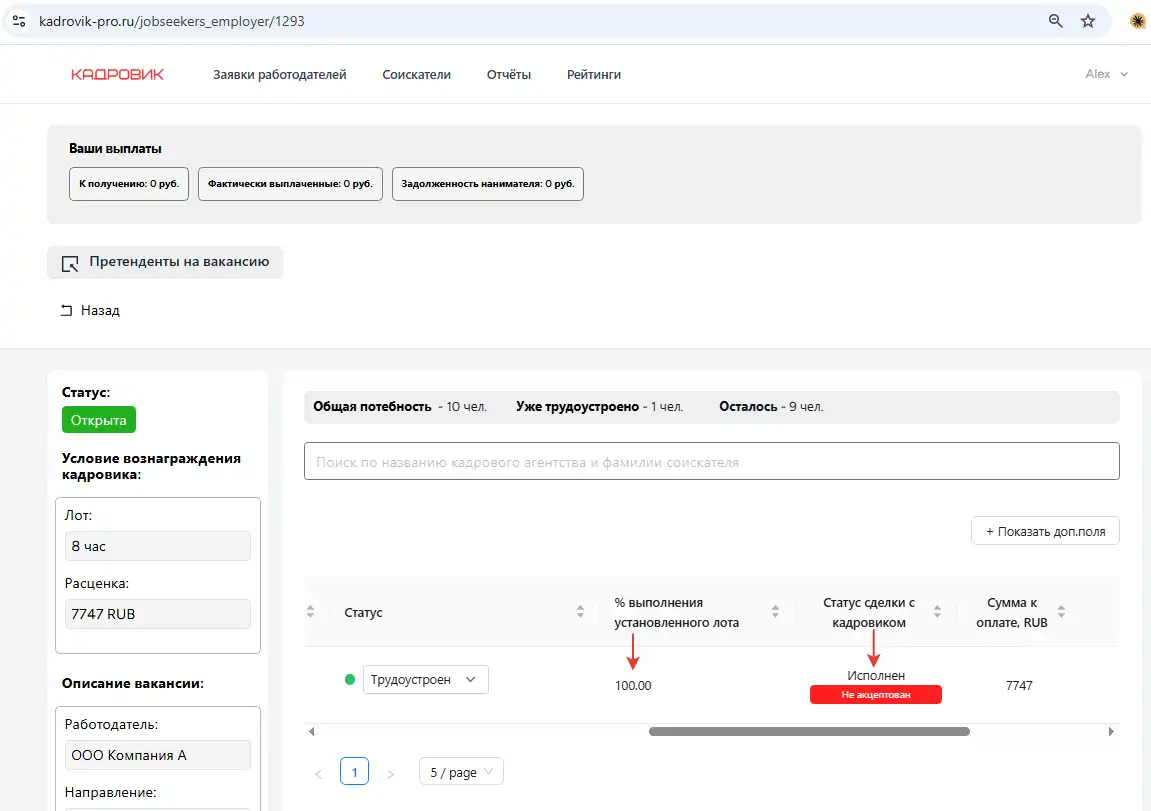Screen dimensions: 1151x811
Task: Go to the Отчёты section
Action: (508, 74)
